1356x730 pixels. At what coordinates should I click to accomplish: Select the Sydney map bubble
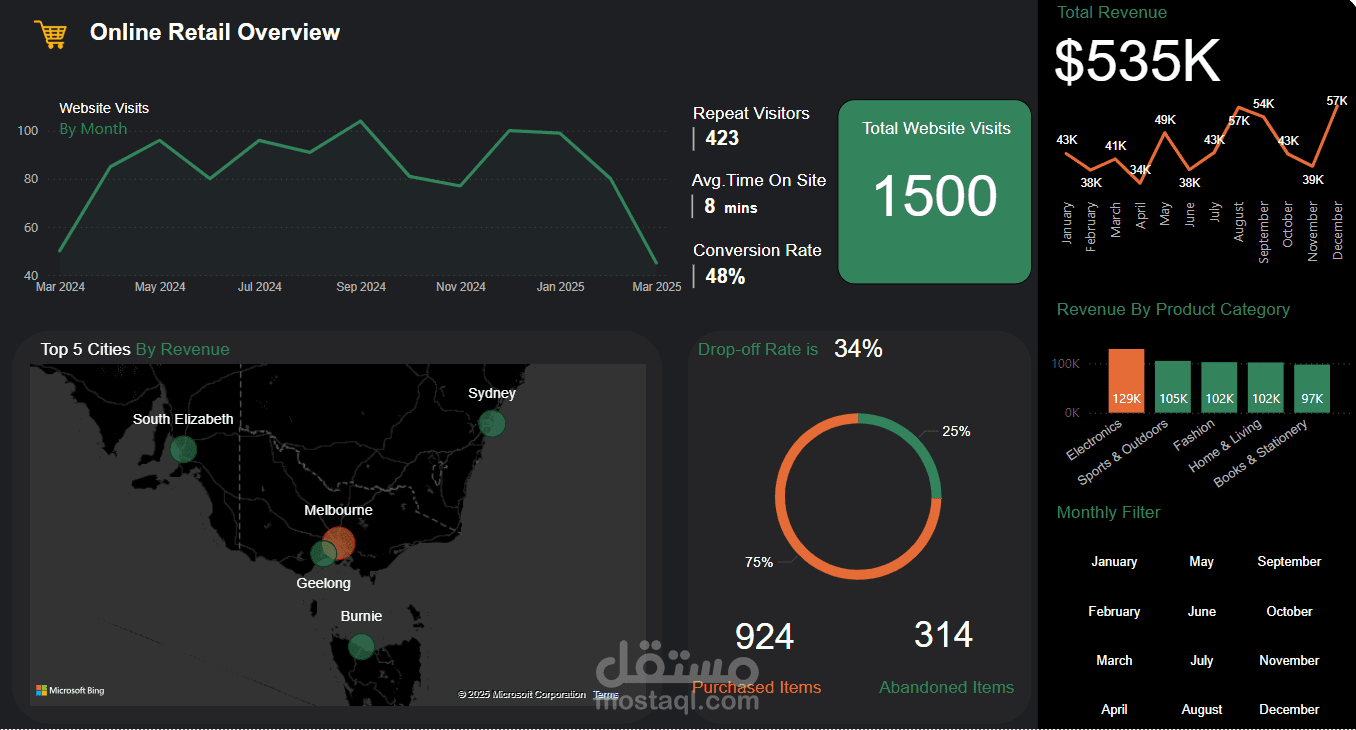(x=491, y=423)
